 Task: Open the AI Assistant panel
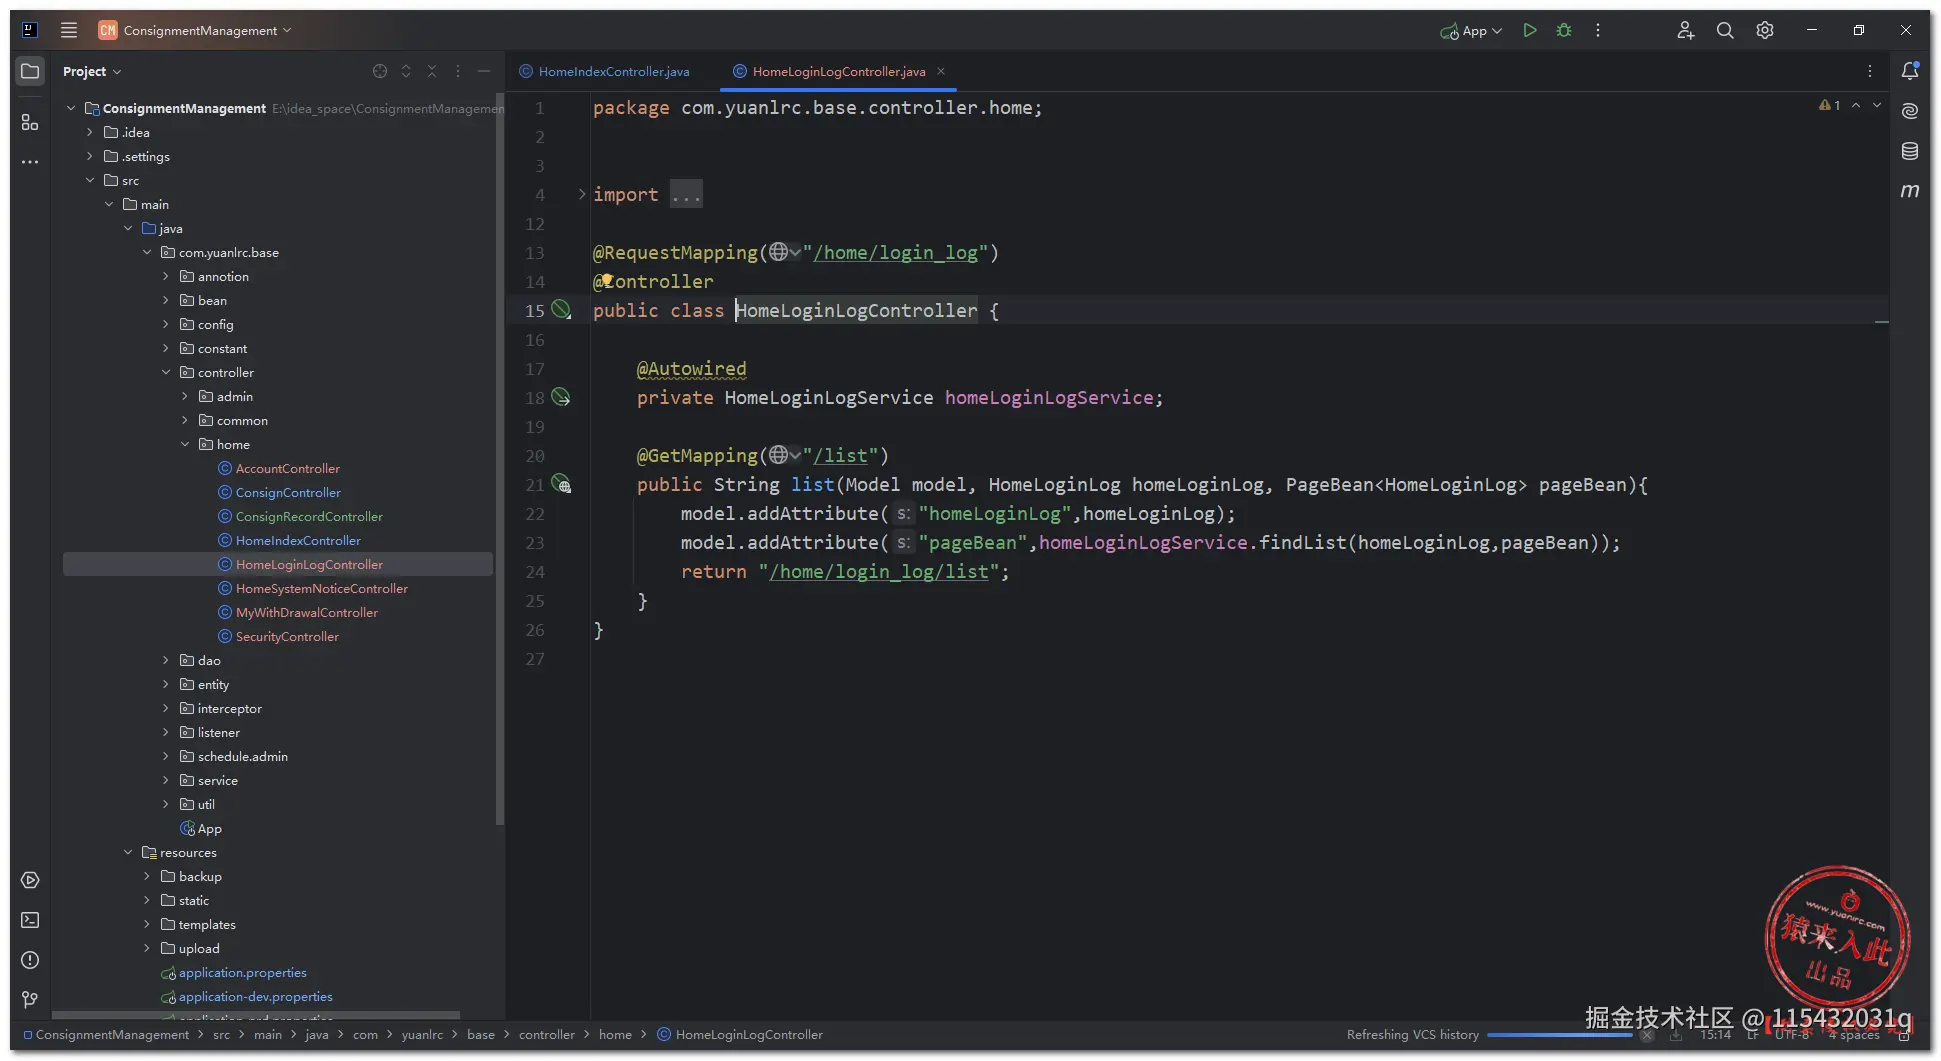(1910, 111)
